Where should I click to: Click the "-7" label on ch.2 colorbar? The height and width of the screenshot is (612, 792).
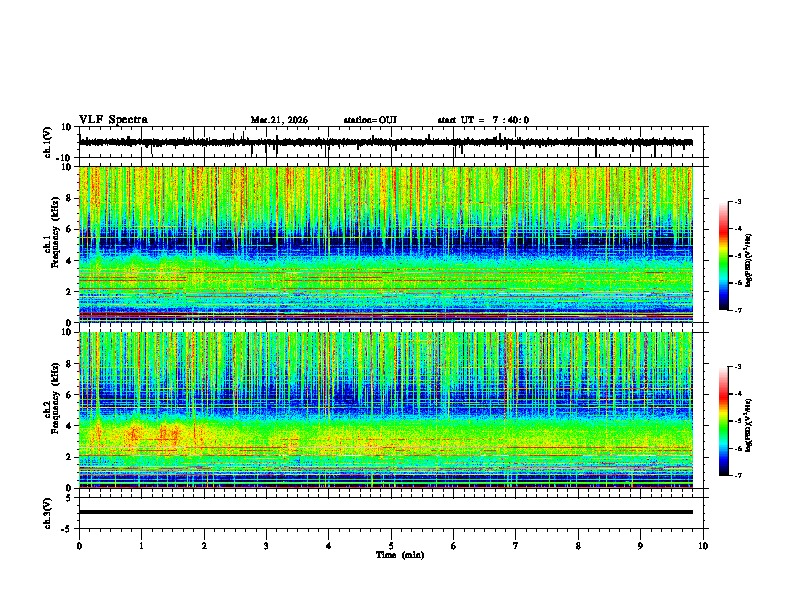737,475
